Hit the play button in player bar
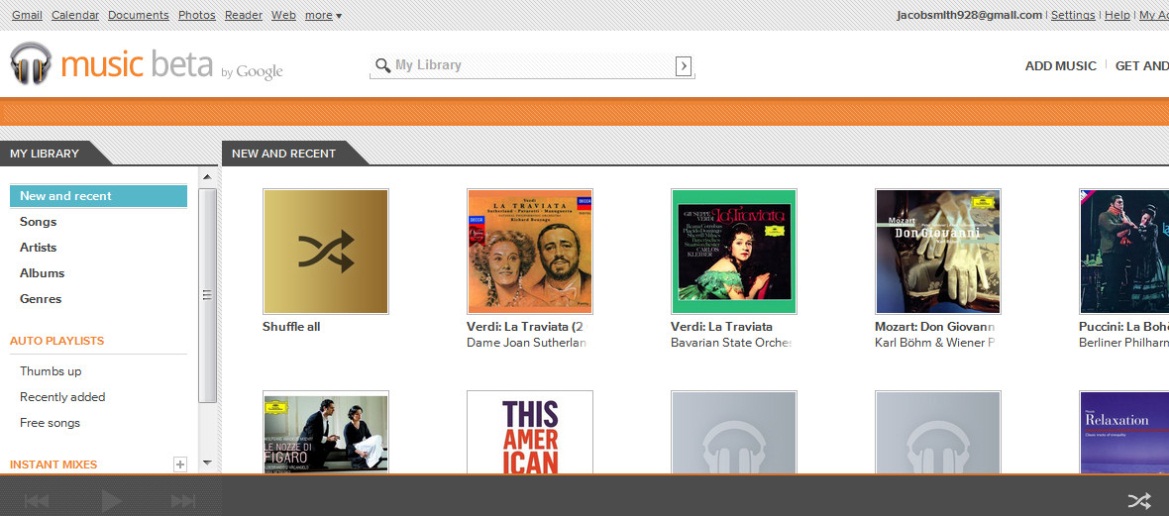 point(111,501)
